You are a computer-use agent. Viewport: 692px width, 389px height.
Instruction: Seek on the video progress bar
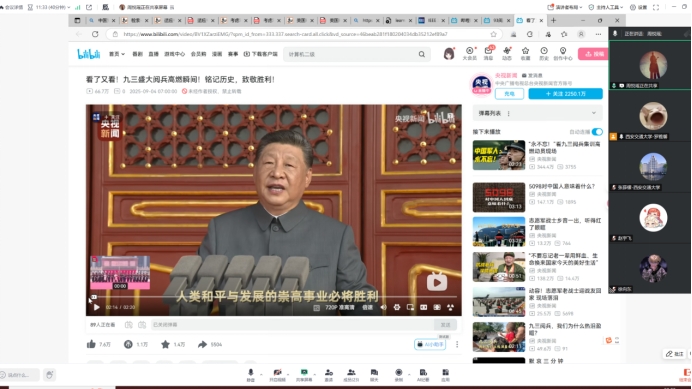(274, 297)
